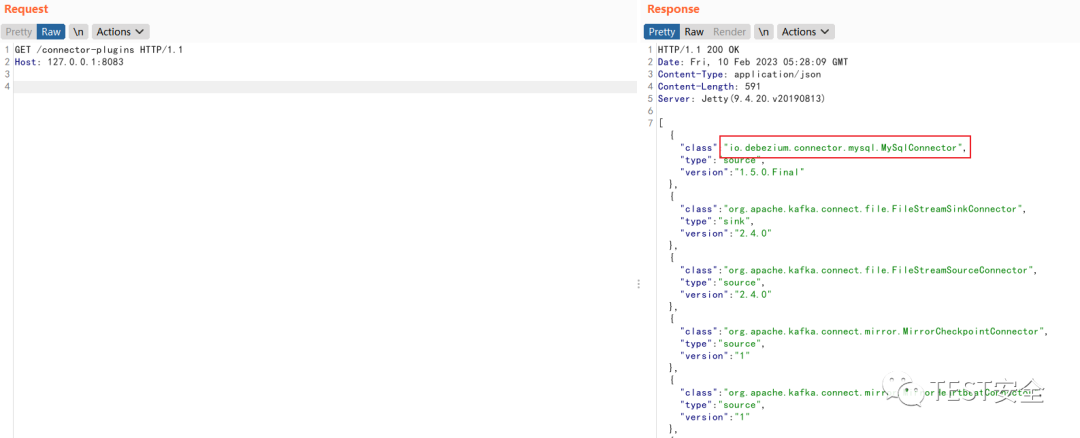Select the Raw tab in Request panel

51,32
